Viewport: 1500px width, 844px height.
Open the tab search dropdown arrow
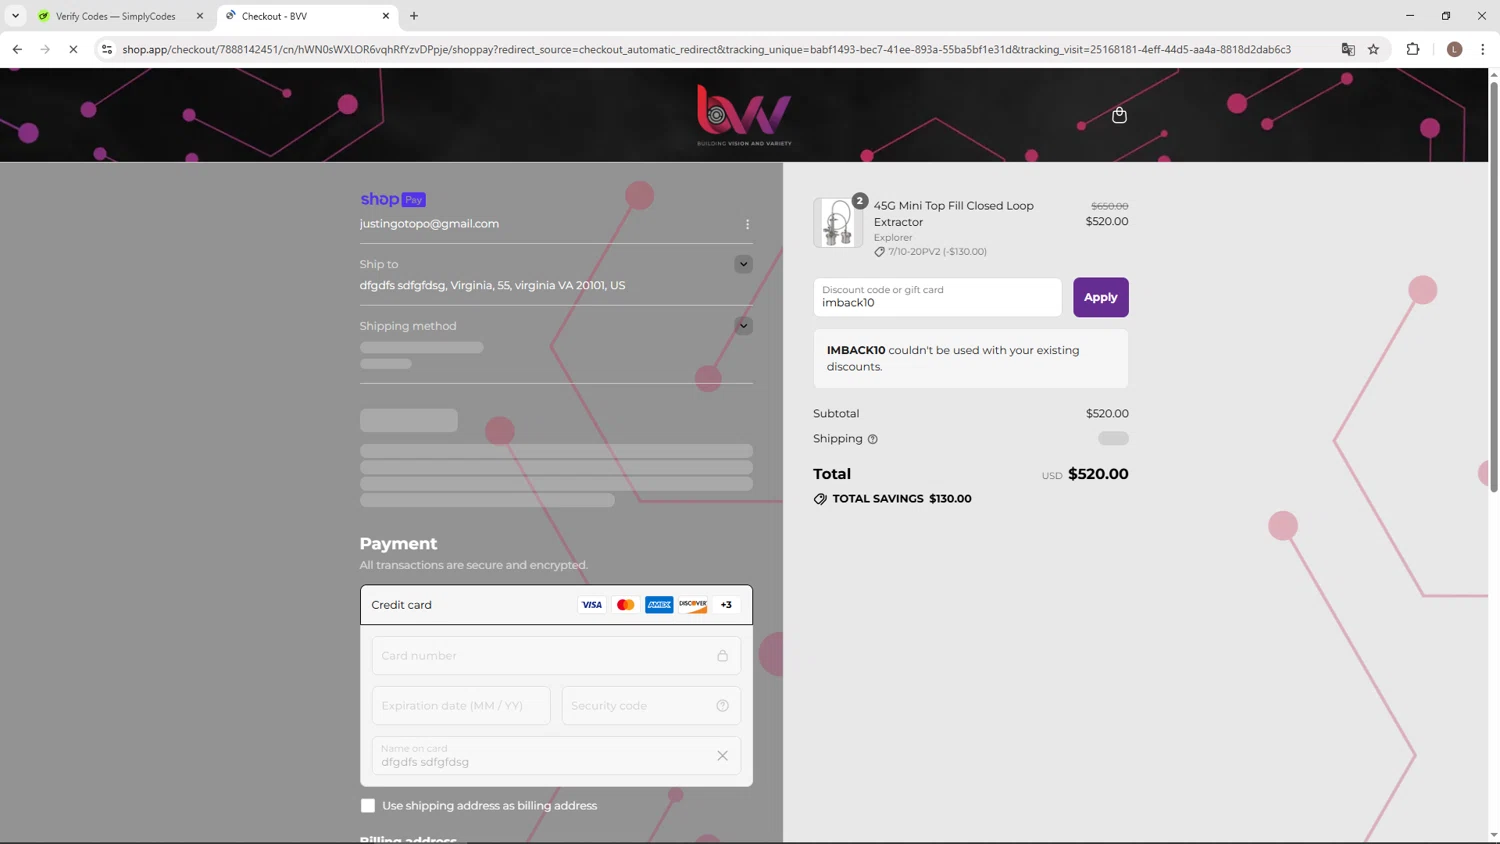tap(15, 16)
